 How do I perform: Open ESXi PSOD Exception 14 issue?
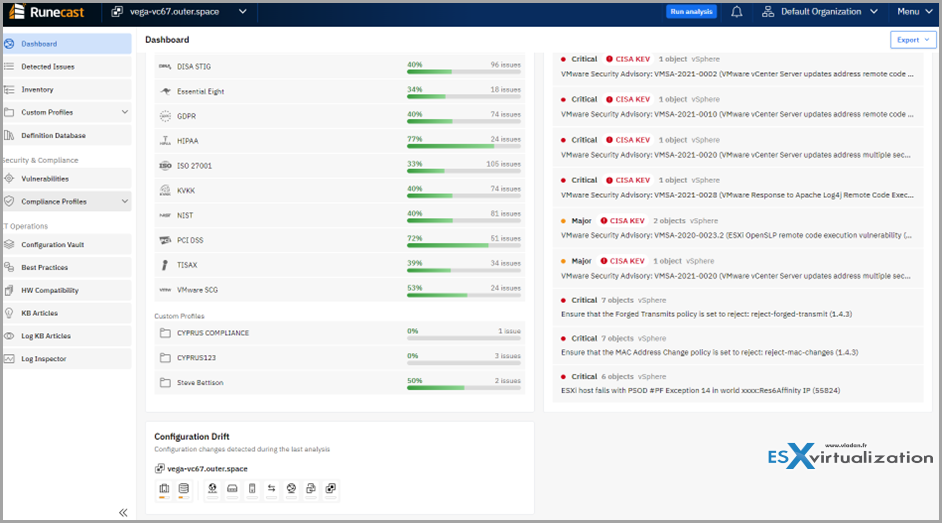tap(738, 384)
